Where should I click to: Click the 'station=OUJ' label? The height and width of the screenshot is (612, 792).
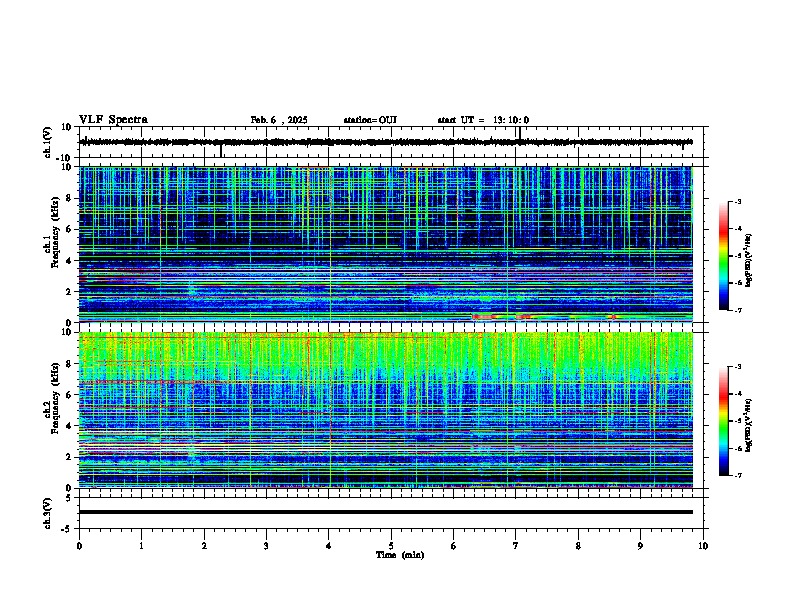(x=370, y=120)
